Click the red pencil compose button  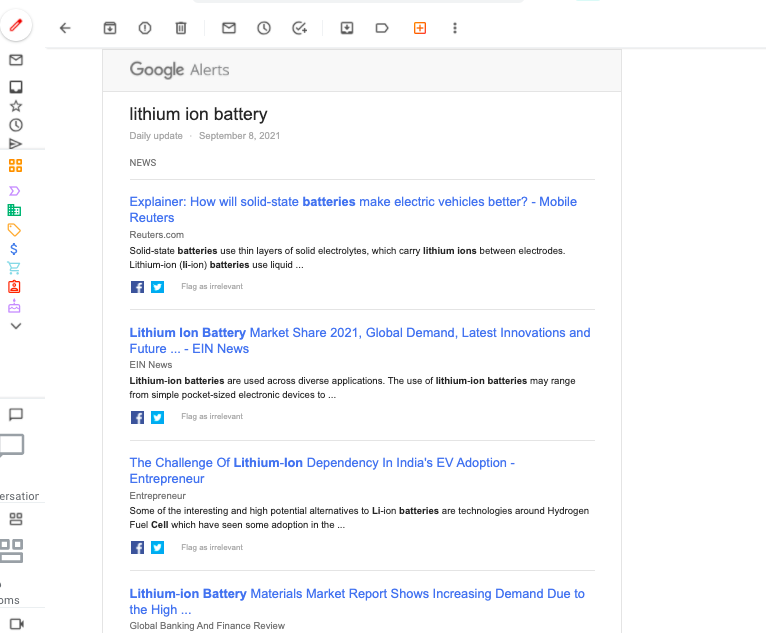coord(16,25)
